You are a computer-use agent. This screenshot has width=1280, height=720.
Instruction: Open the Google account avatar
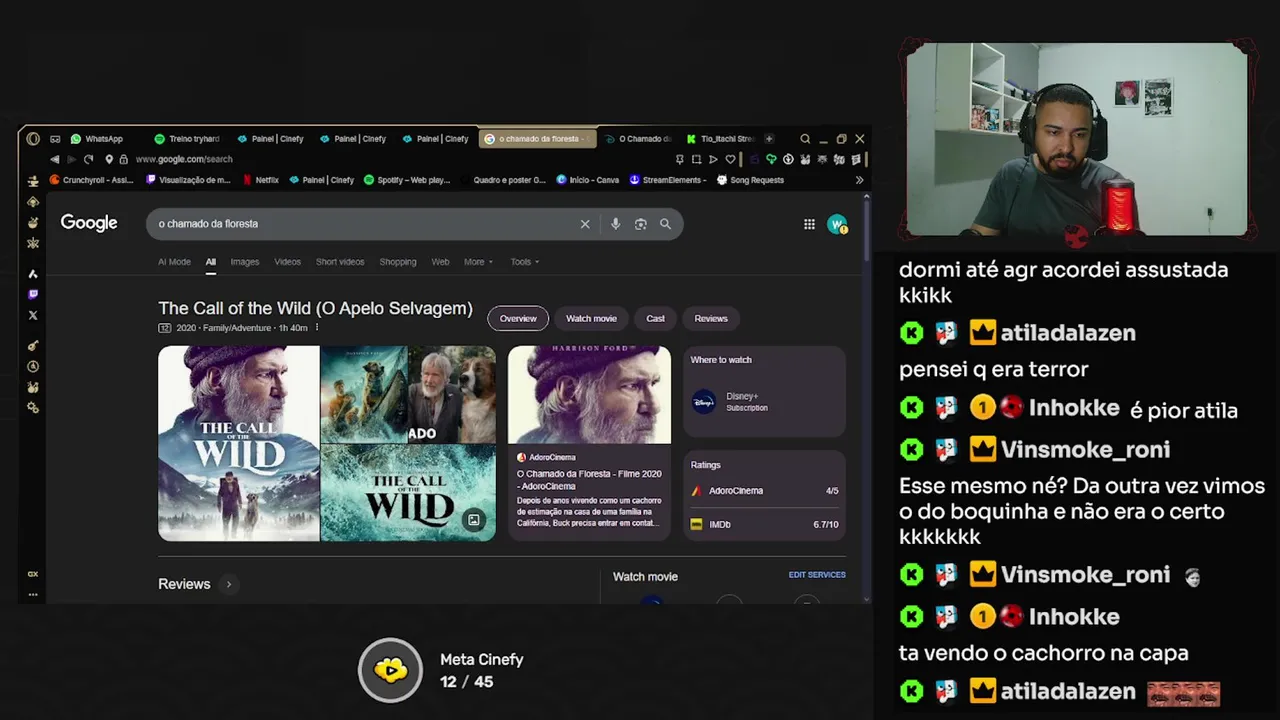point(837,224)
